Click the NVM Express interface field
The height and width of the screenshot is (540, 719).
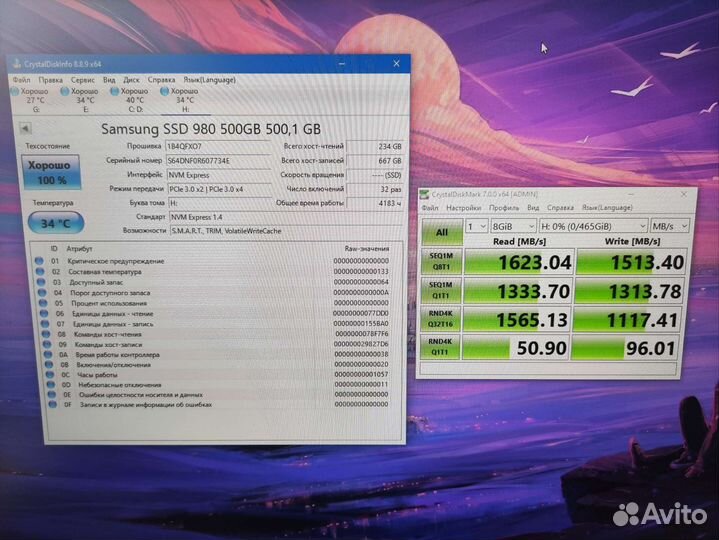pyautogui.click(x=219, y=175)
